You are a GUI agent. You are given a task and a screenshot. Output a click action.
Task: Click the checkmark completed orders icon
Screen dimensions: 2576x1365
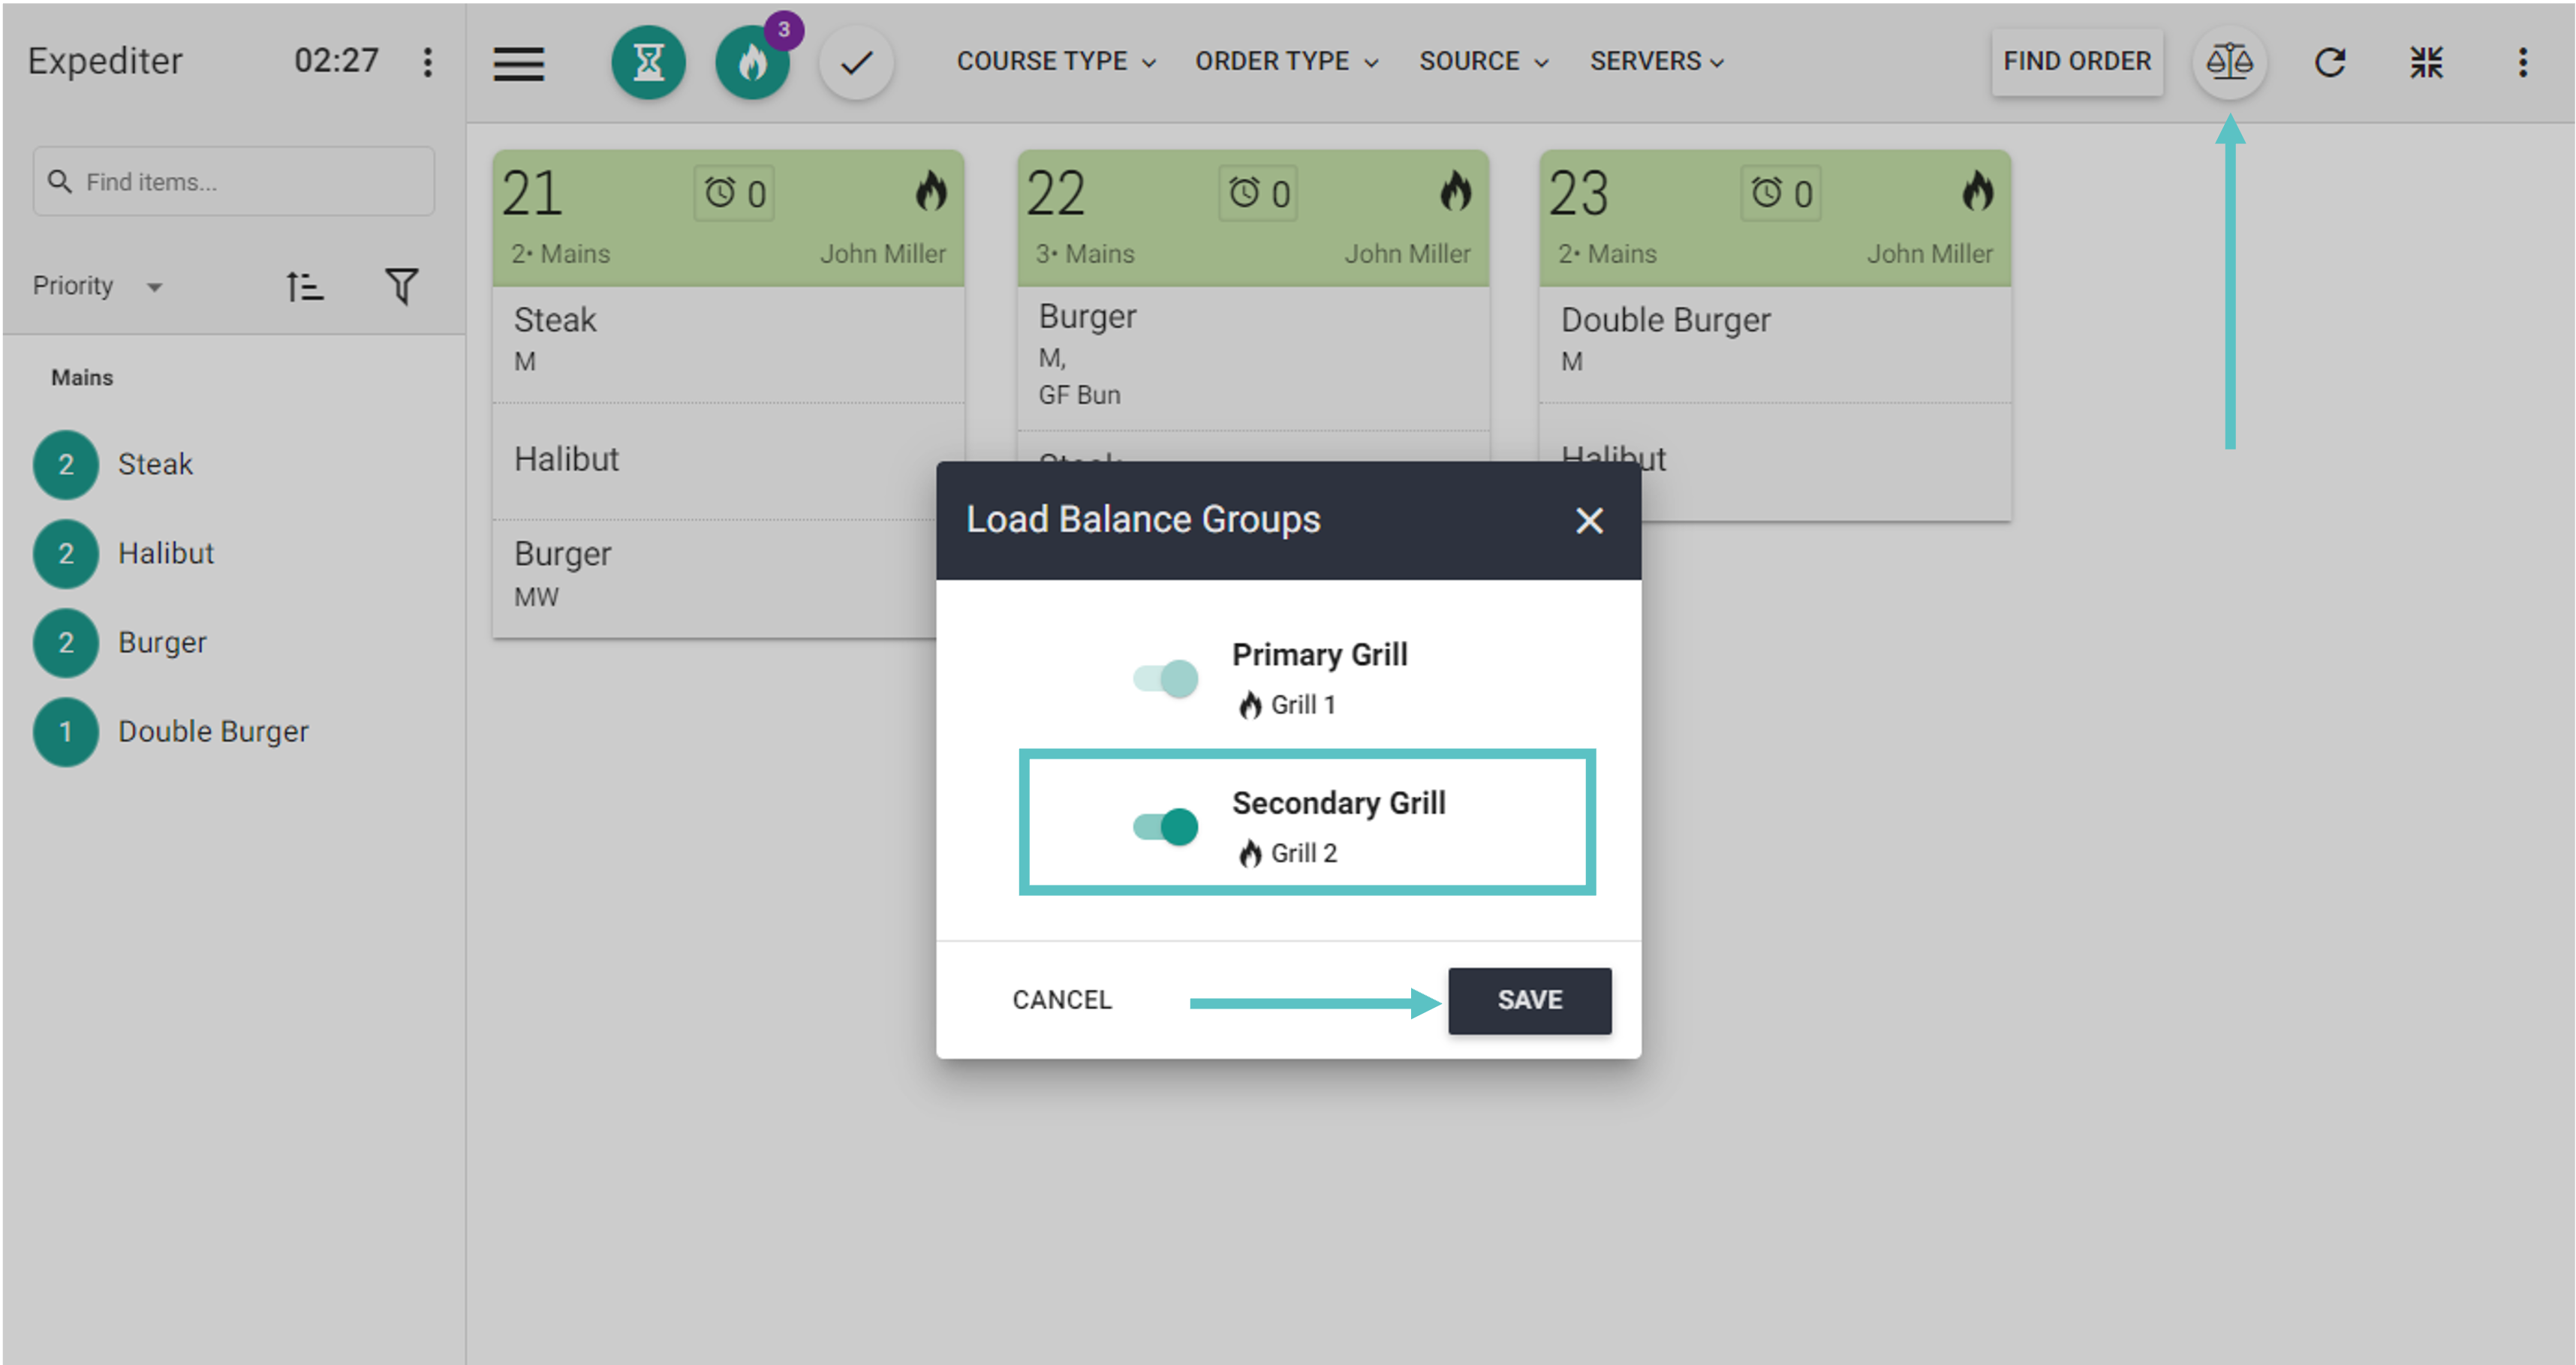856,63
